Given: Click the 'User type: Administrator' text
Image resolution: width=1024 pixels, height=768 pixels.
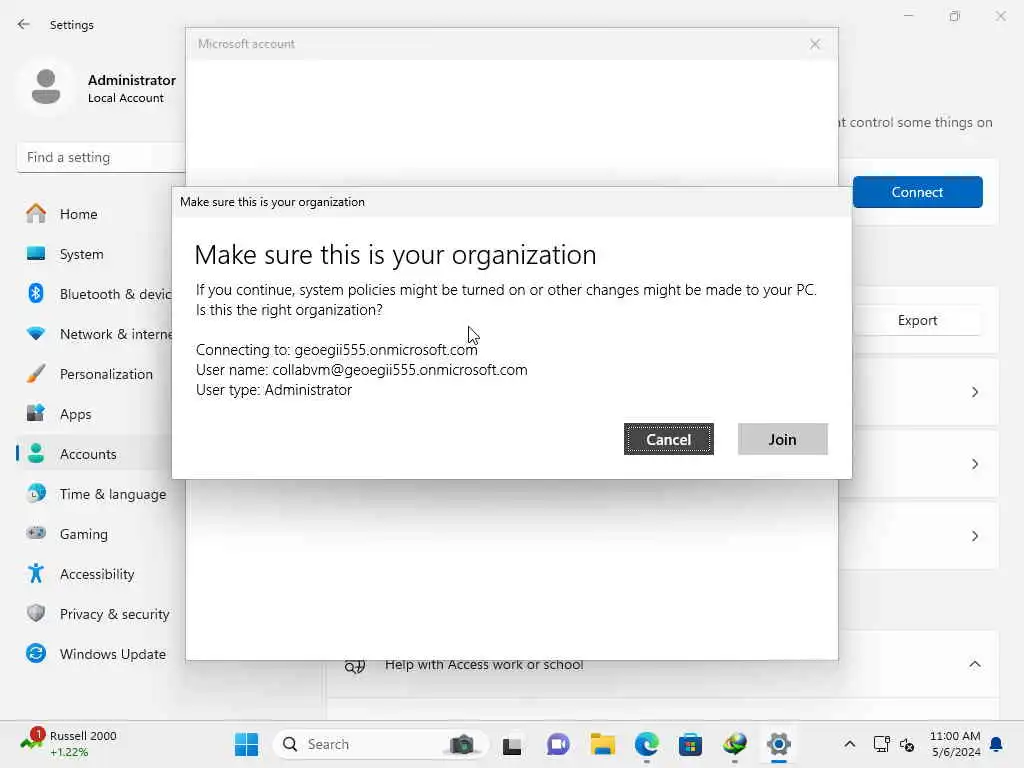Looking at the screenshot, I should (x=274, y=390).
